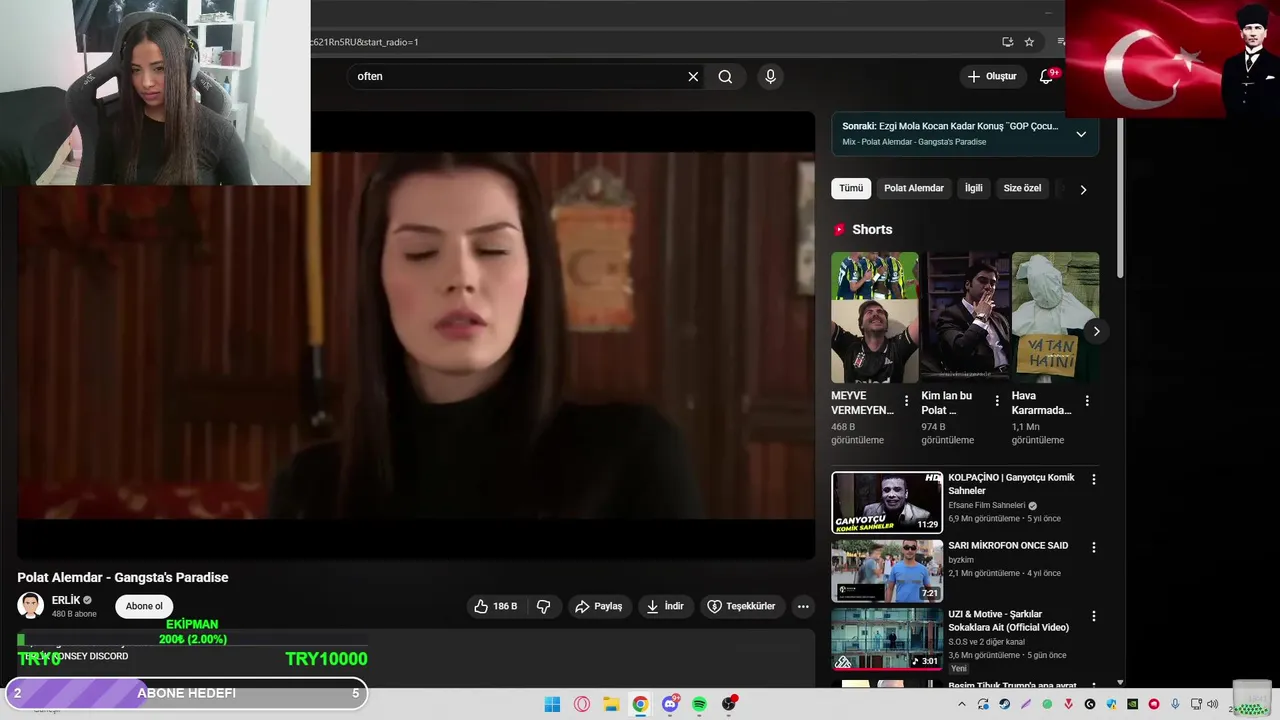Download the video with İndir button
The width and height of the screenshot is (1280, 720).
[665, 606]
